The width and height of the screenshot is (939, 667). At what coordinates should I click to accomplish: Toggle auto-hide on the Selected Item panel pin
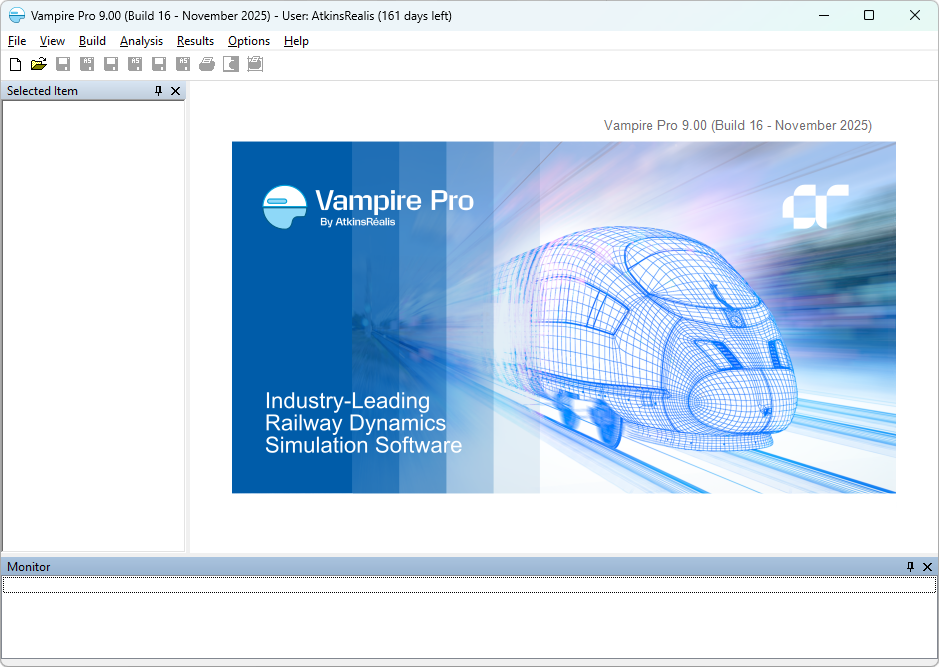coord(157,91)
